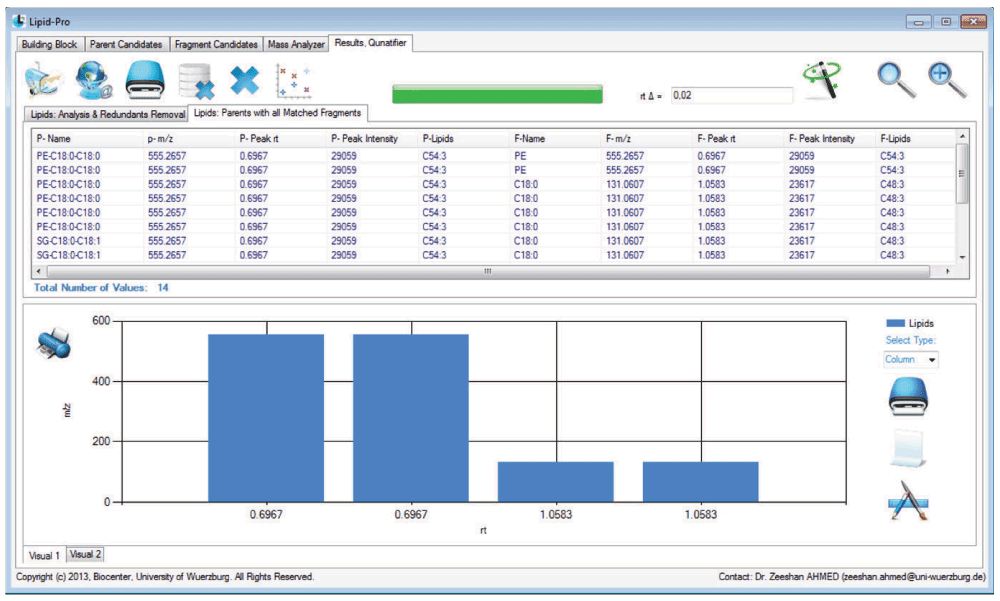Click the scanner icon in top toolbar
The image size is (1000, 601).
point(145,80)
